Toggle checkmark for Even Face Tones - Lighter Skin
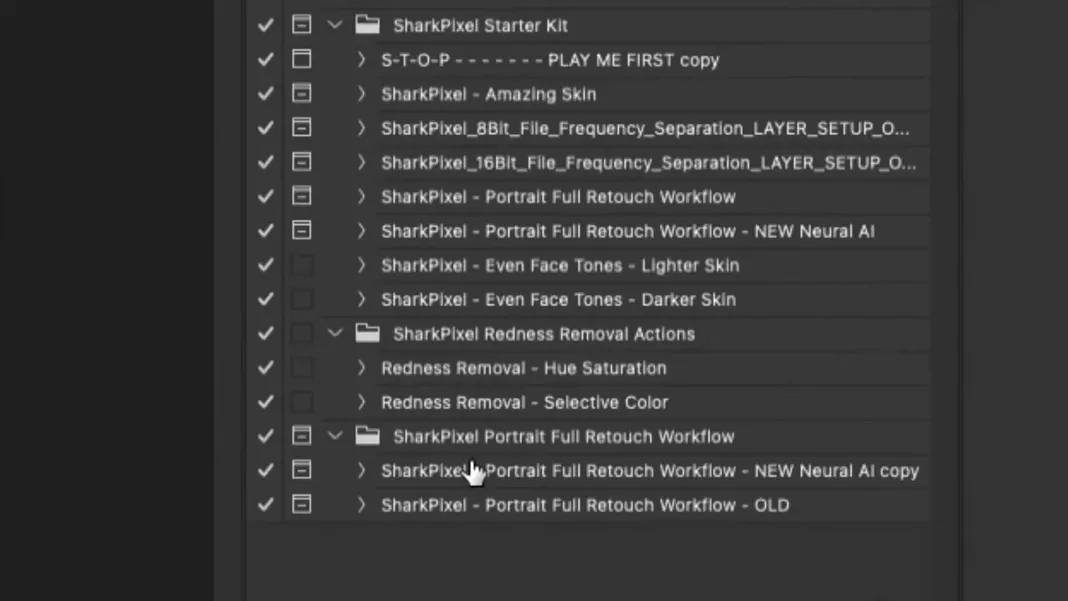1068x601 pixels. [266, 265]
